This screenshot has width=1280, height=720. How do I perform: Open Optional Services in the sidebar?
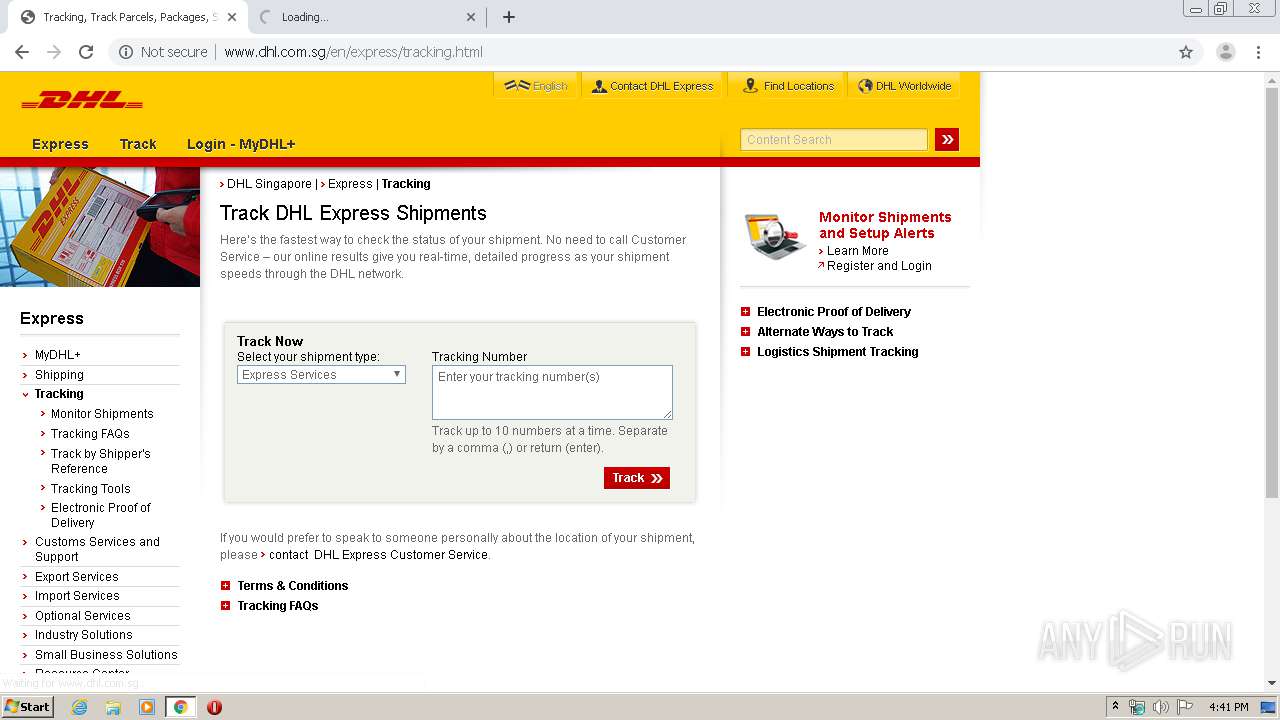[83, 616]
